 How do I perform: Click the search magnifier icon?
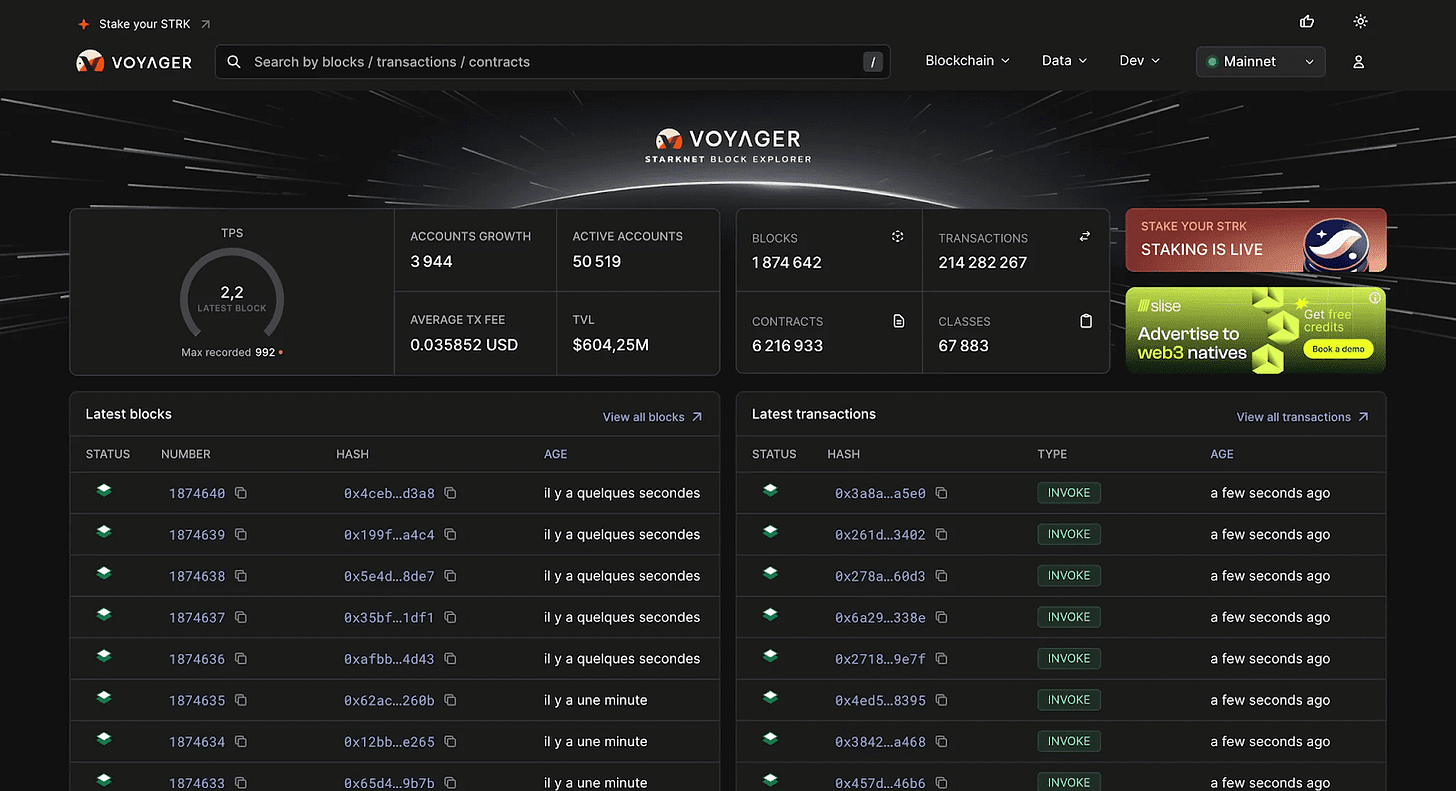pos(234,62)
